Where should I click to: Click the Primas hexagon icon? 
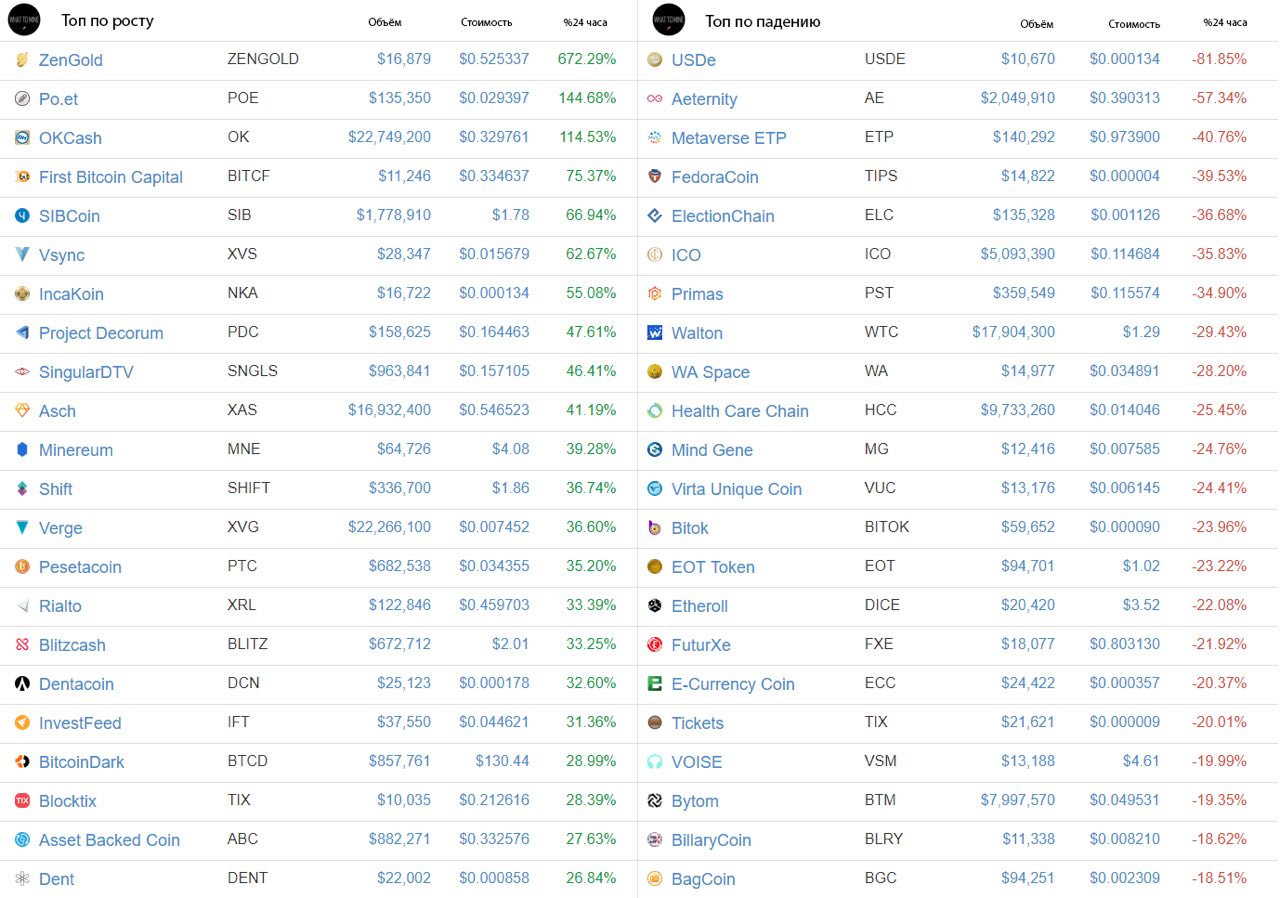(x=655, y=294)
